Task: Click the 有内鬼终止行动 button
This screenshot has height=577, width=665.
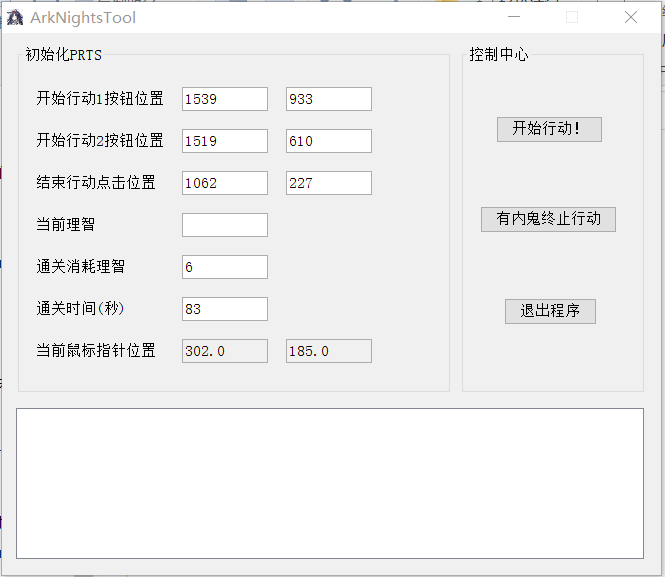Action: pyautogui.click(x=548, y=219)
